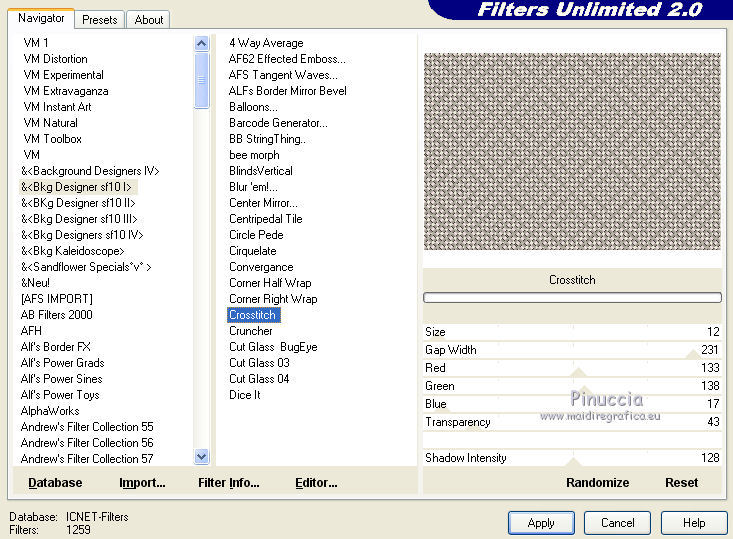Open the Database menu
Viewport: 733px width, 539px height.
pyautogui.click(x=55, y=482)
